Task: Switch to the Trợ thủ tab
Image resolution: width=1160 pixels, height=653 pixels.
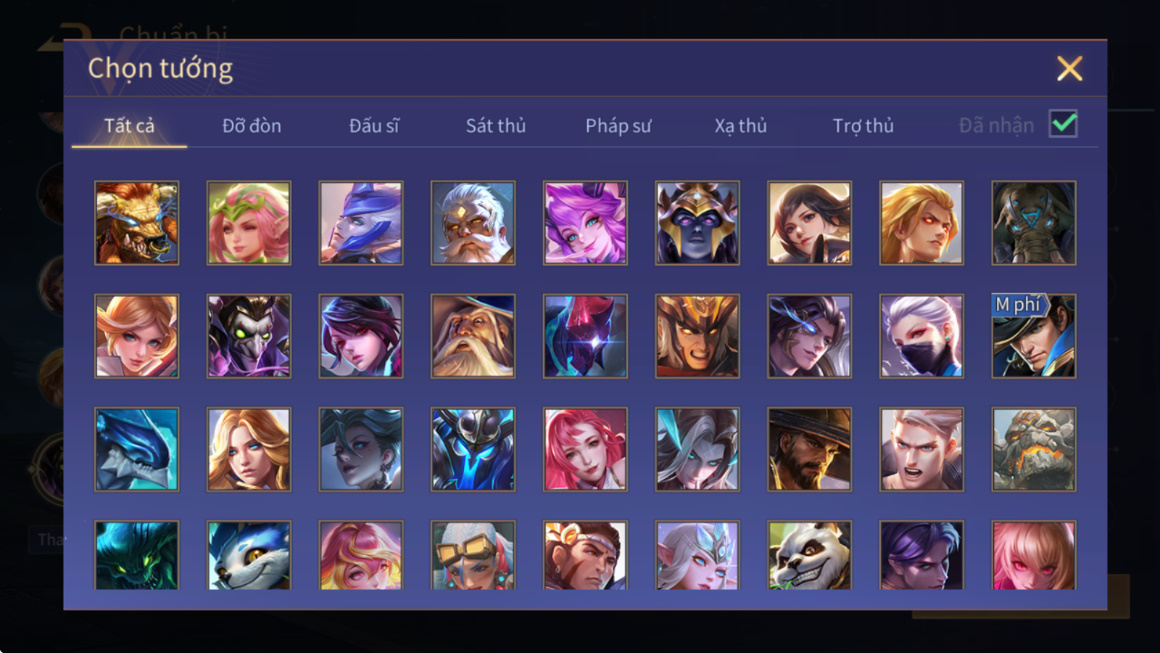Action: click(x=863, y=126)
